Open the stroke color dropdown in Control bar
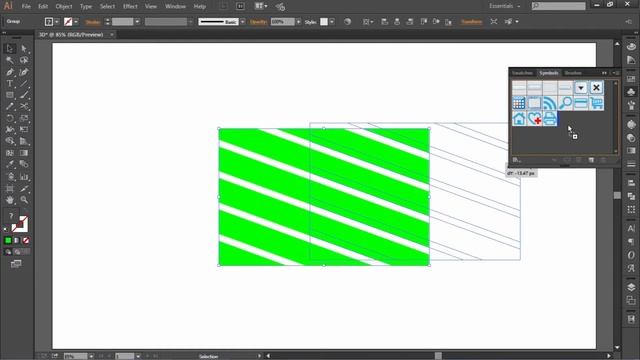Screen dimensions: 640x360 point(76,22)
